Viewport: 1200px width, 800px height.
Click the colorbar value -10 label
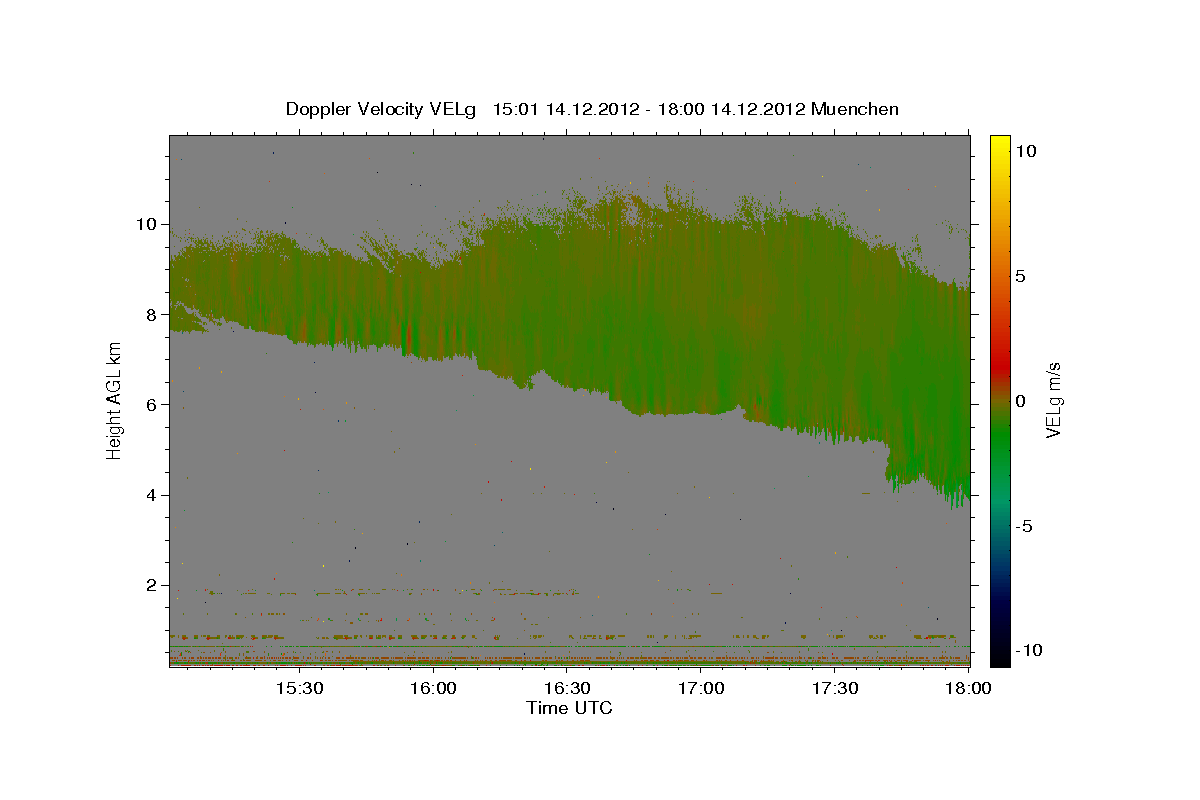pyautogui.click(x=1028, y=651)
